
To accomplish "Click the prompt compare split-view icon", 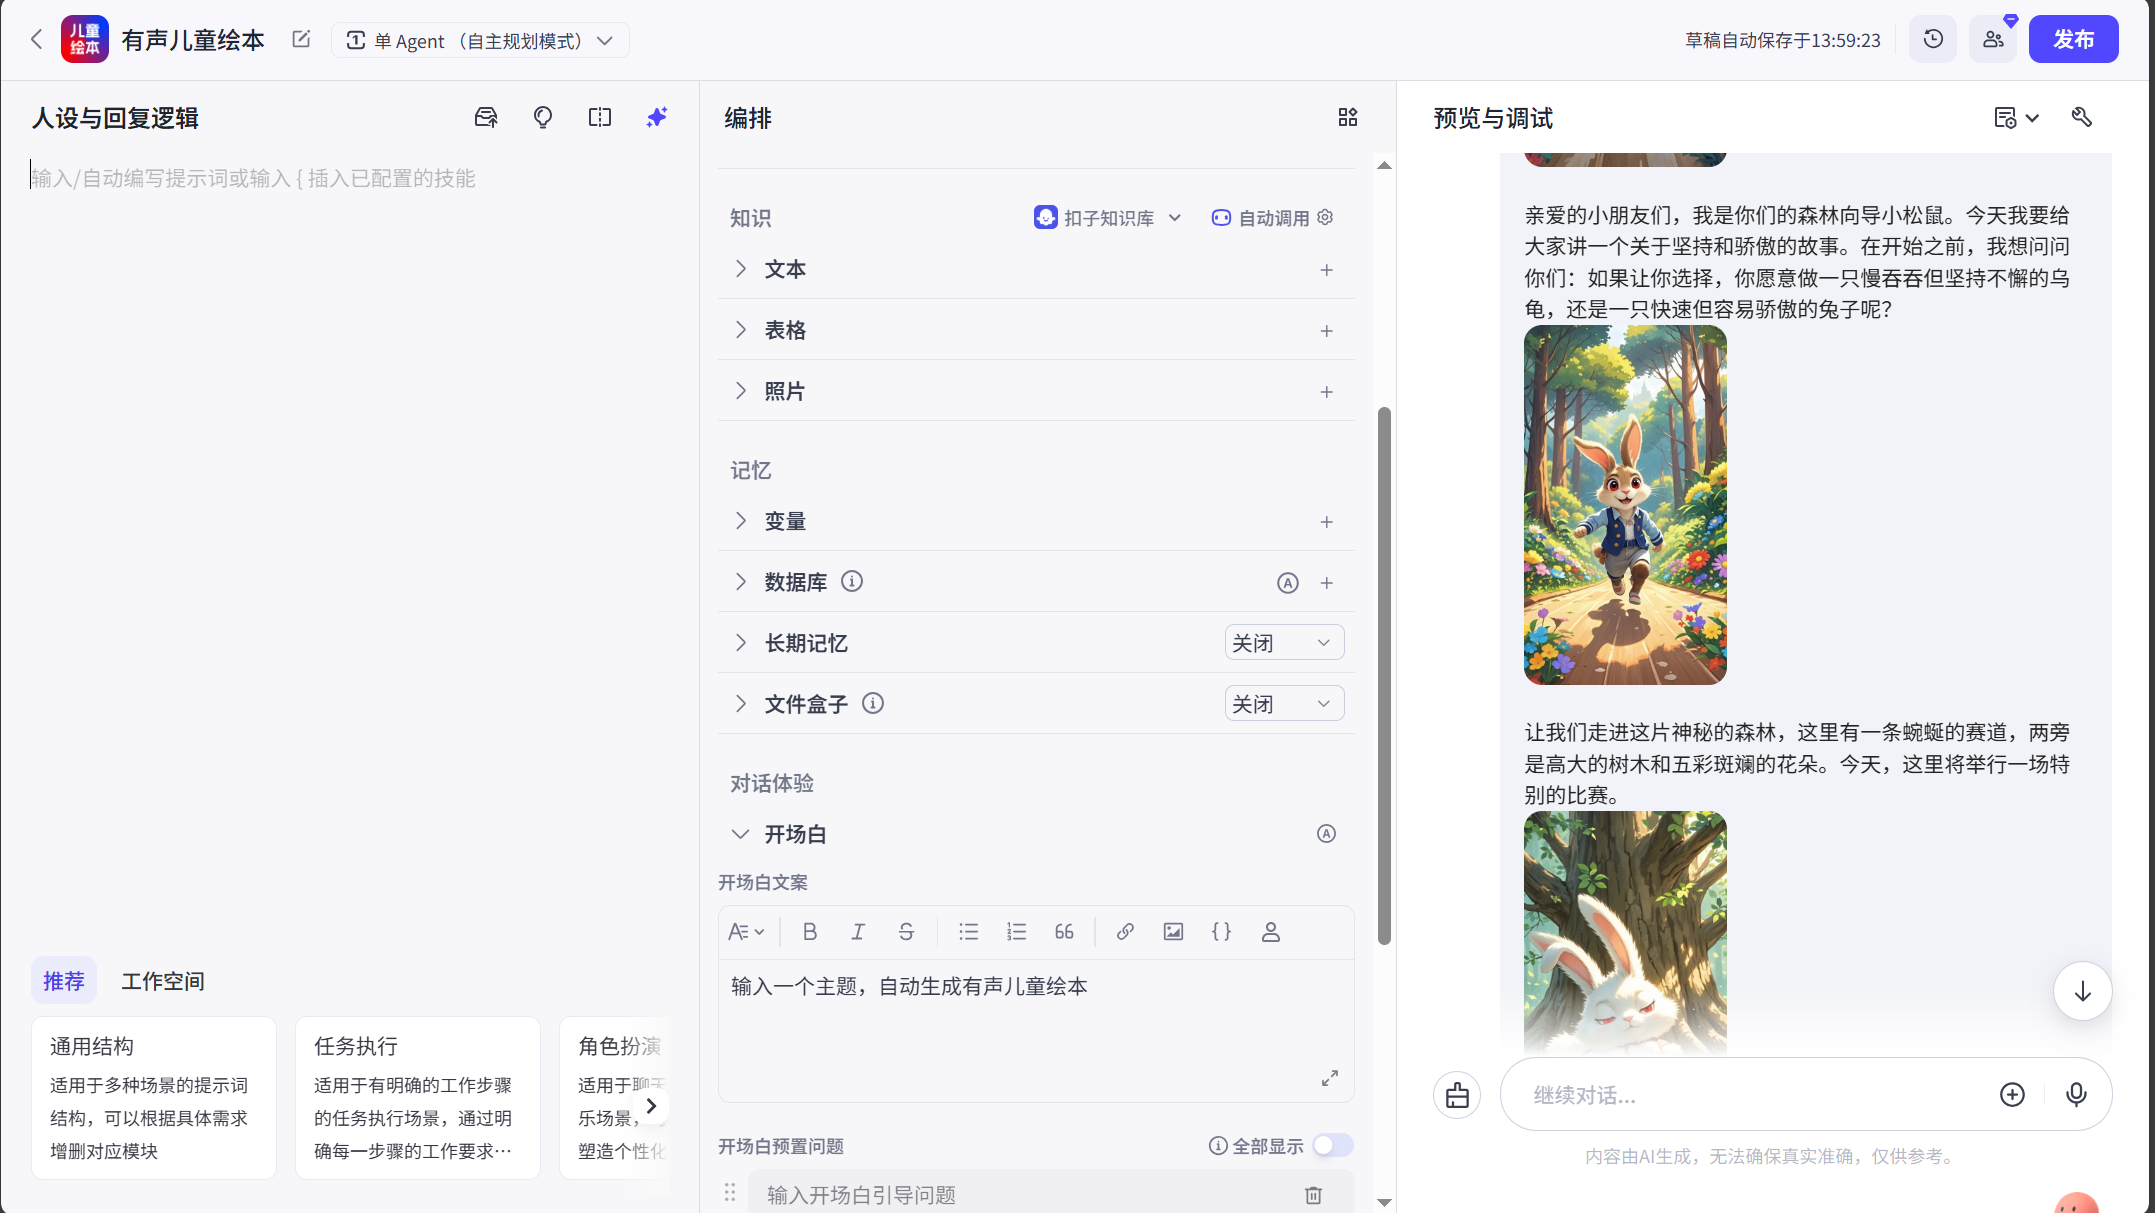I will [599, 117].
